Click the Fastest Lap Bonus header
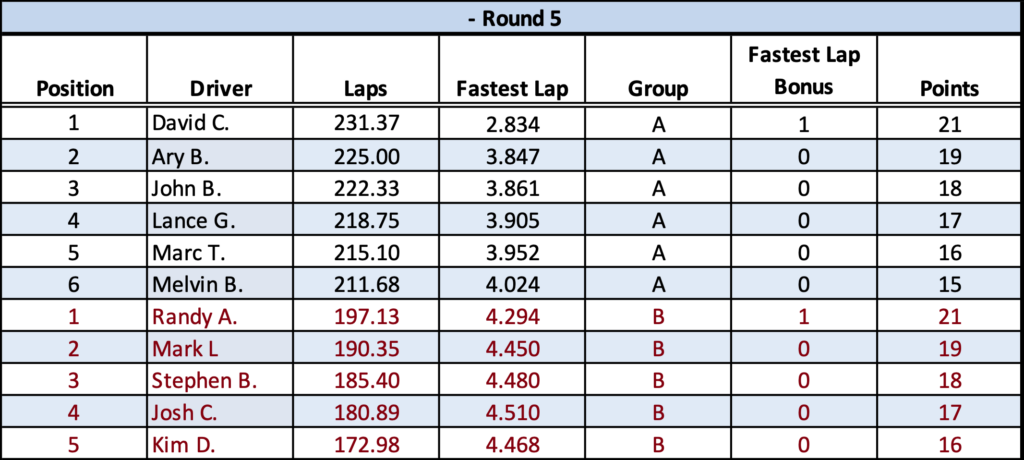1024x460 pixels. pyautogui.click(x=804, y=71)
